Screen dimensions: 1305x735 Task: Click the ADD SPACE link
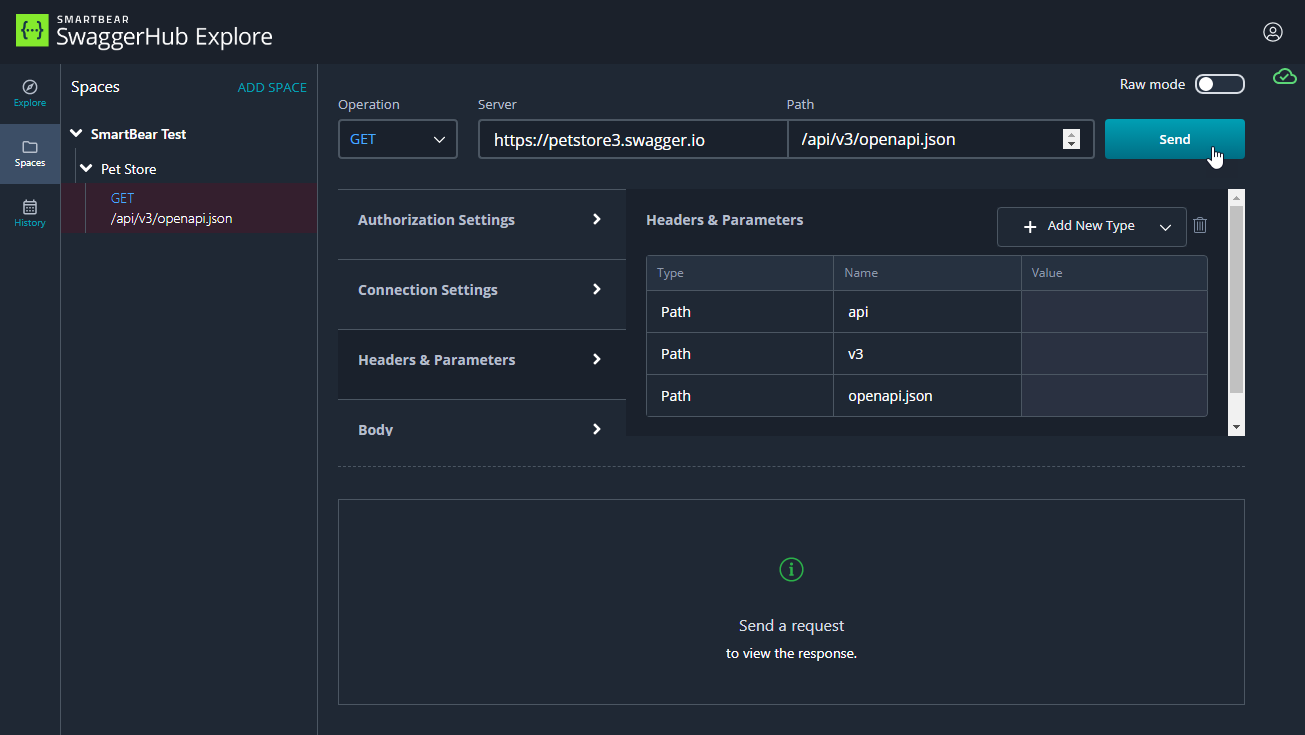[x=272, y=87]
